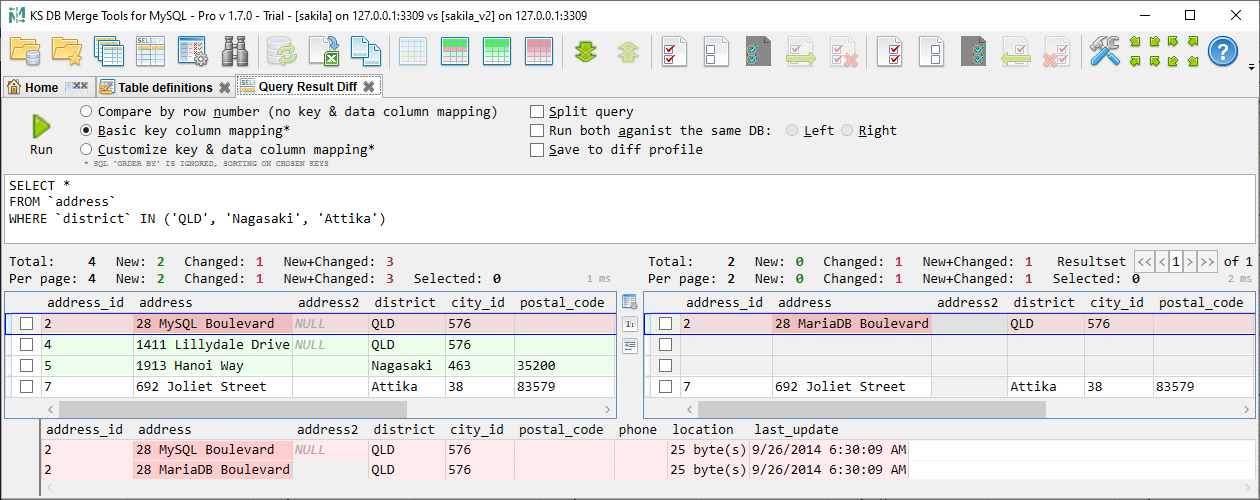Viewport: 1260px width, 500px height.
Task: Open database connection folder icon
Action: (x=24, y=51)
